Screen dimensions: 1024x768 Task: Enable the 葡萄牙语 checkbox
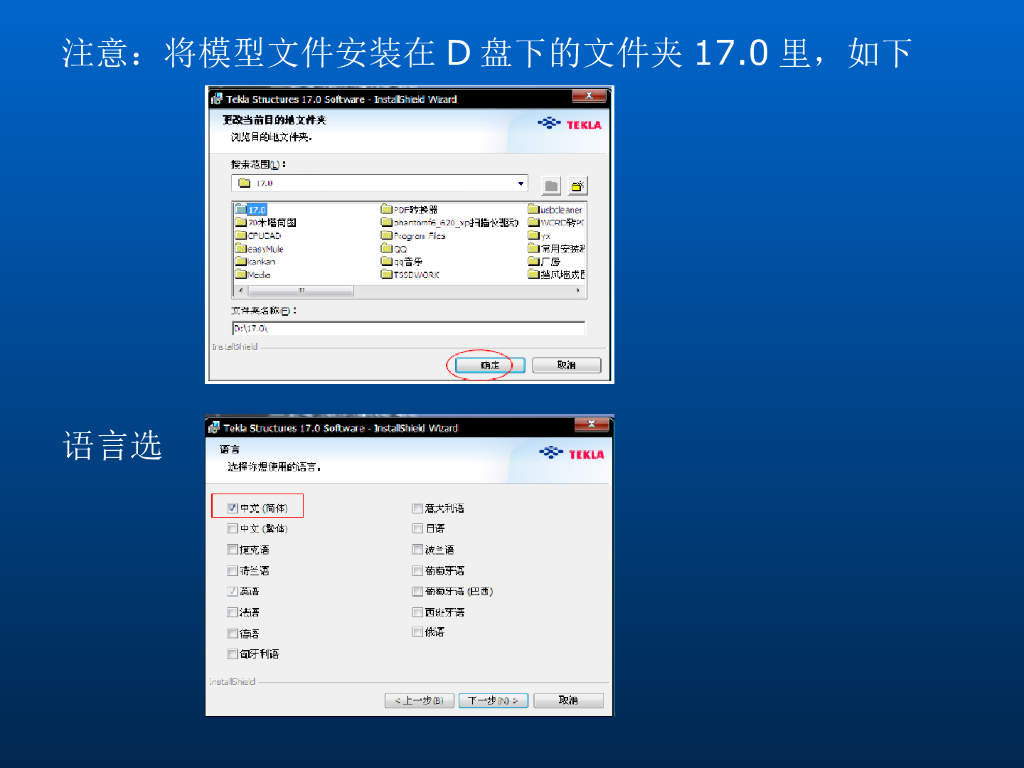point(417,571)
